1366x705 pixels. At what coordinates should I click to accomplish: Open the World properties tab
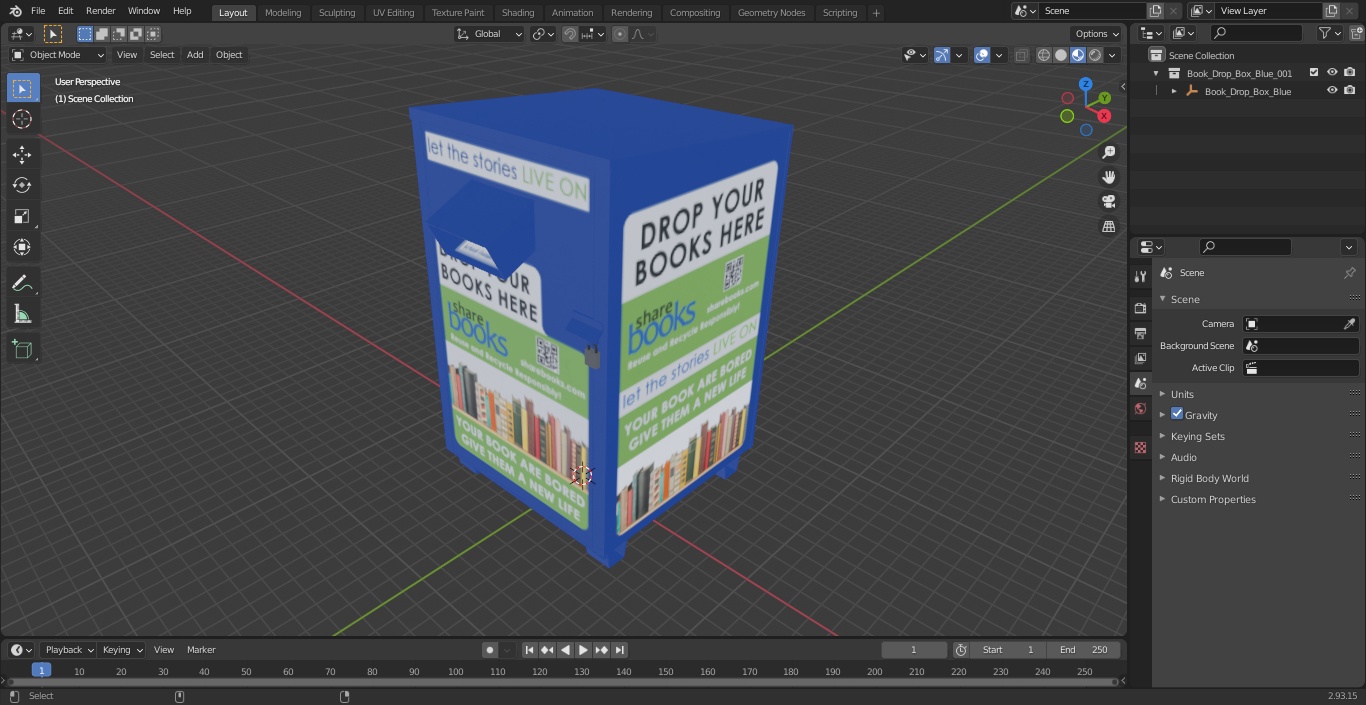coord(1140,408)
